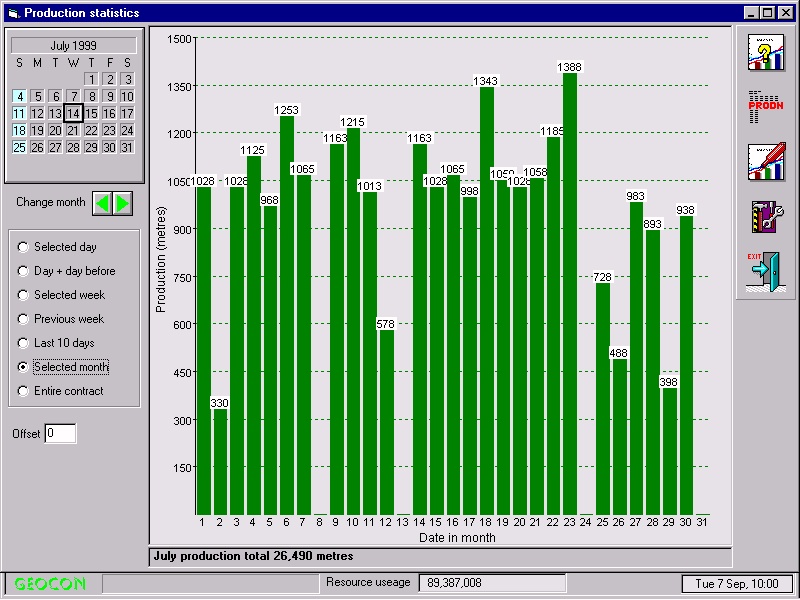Screen dimensions: 800x600
Task: Click the Offset input field
Action: click(60, 434)
